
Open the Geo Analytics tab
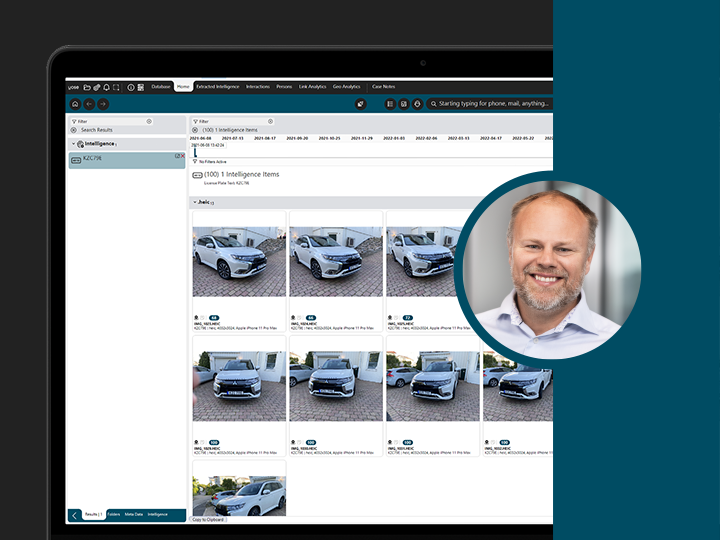click(x=347, y=86)
